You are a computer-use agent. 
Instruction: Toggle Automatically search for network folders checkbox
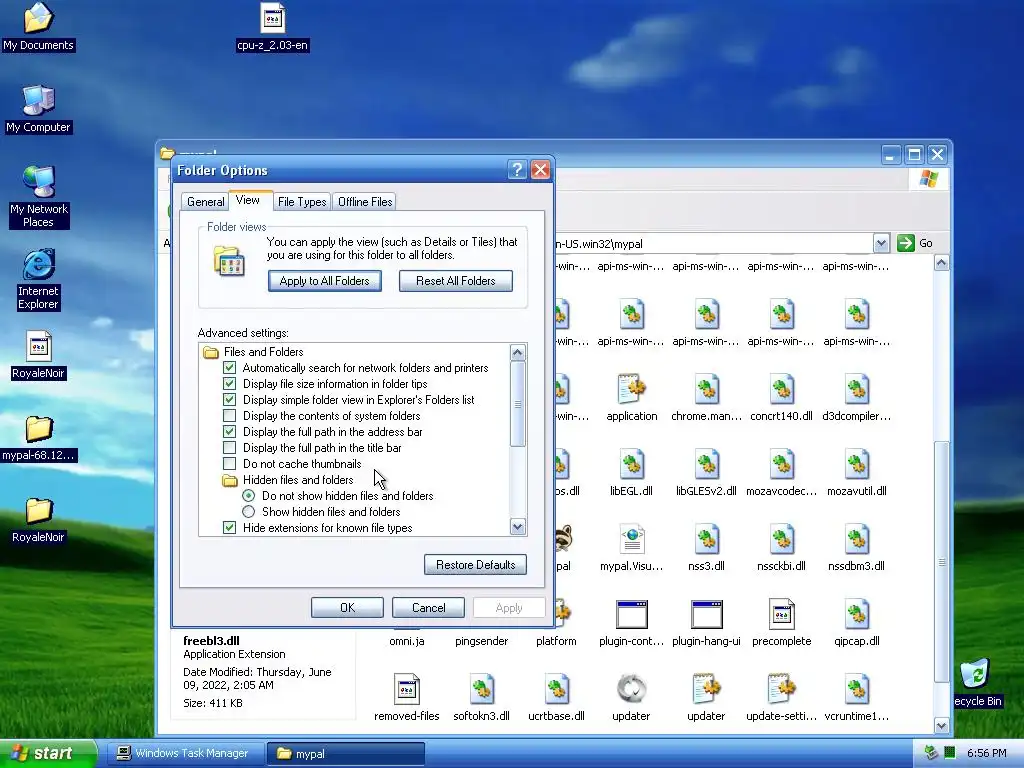pos(229,368)
